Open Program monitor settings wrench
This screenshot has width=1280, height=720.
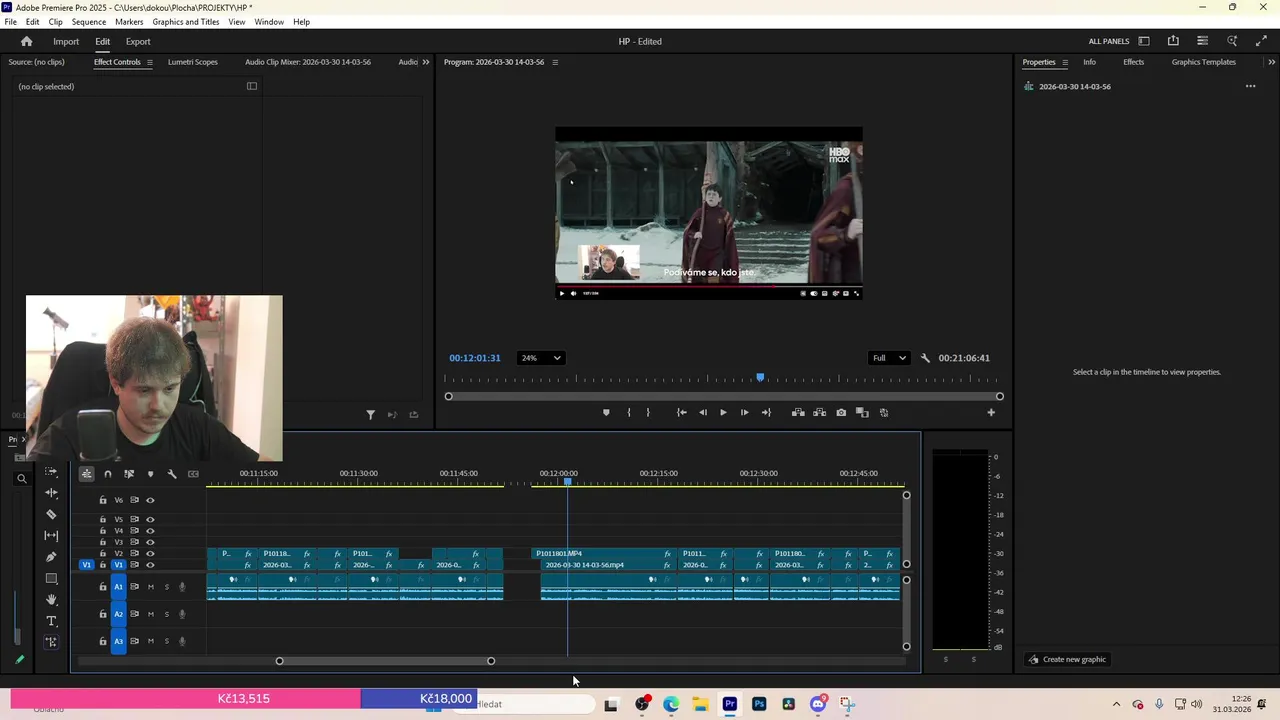(925, 358)
